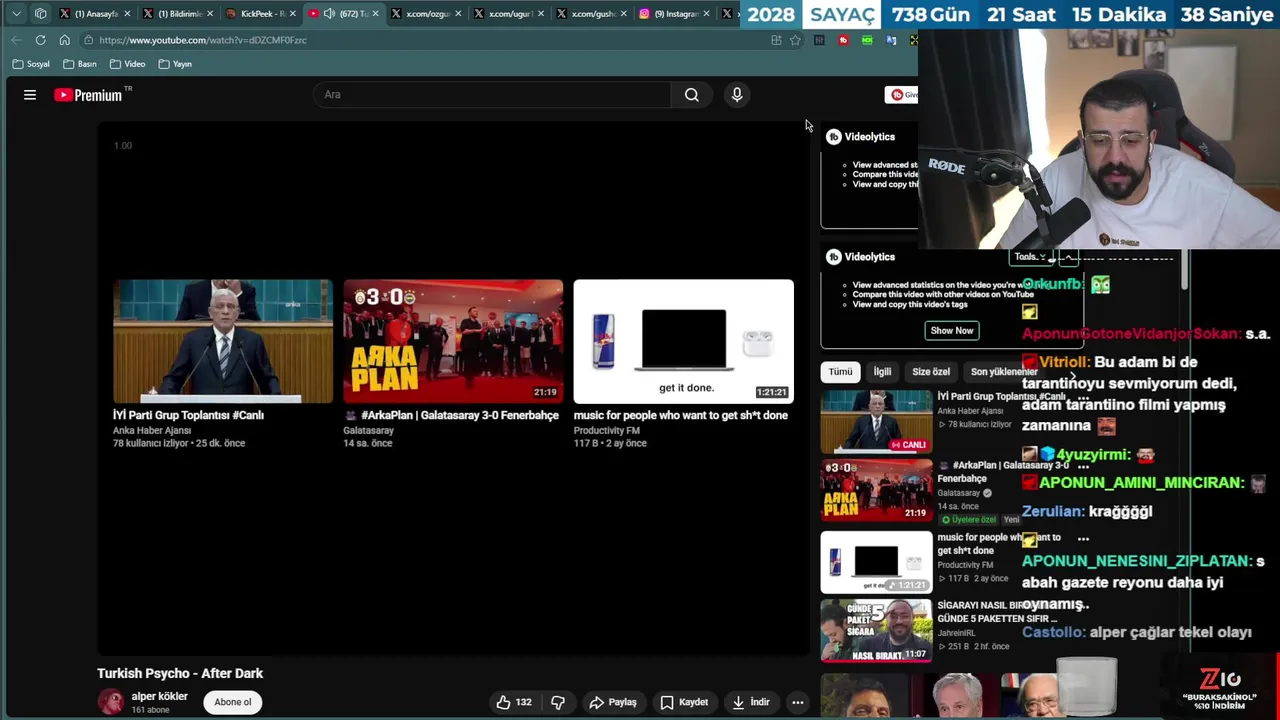Open the workspaces icon beside tab list
1280x720 pixels.
40,14
